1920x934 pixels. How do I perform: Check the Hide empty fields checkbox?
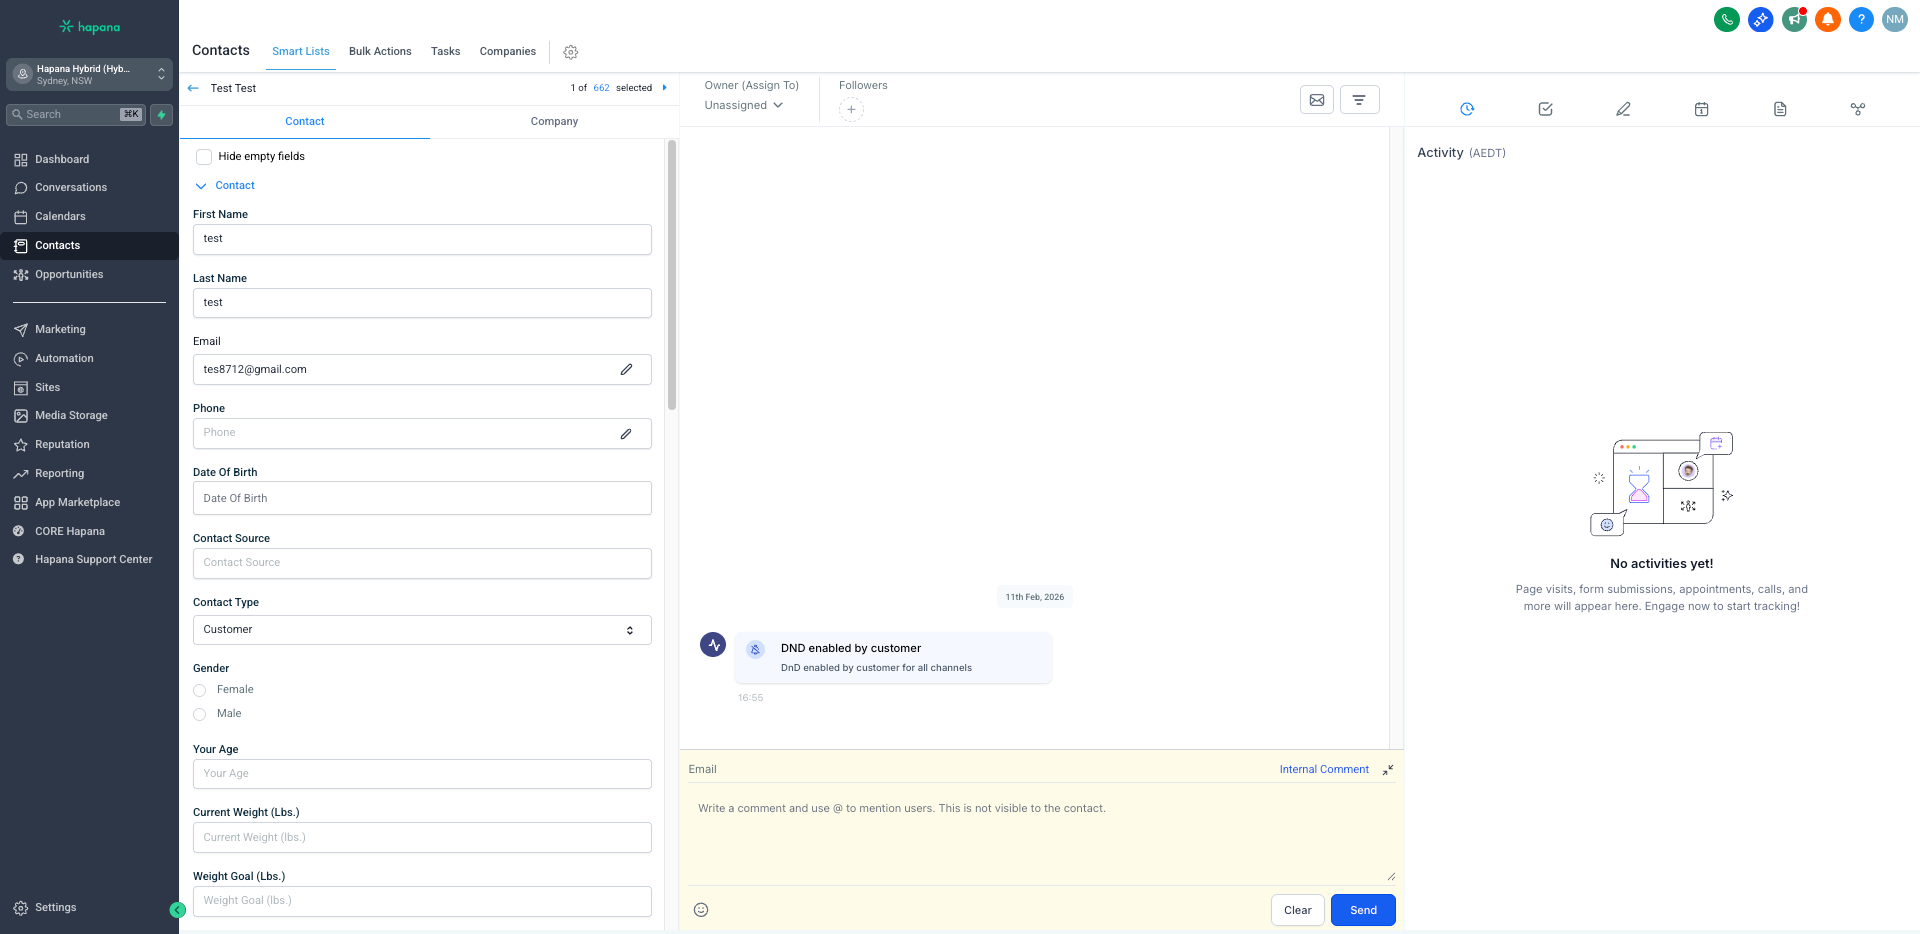click(204, 157)
